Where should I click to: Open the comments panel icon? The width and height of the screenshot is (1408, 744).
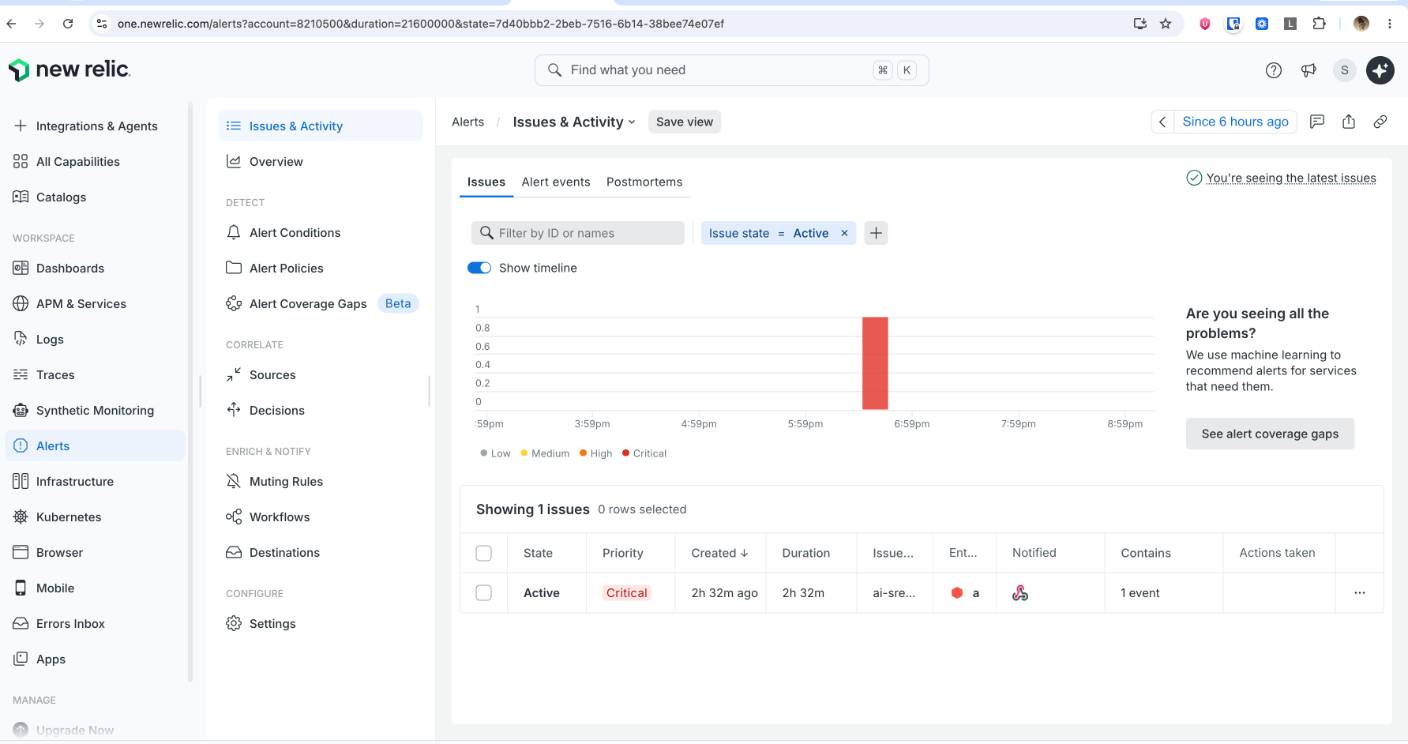pyautogui.click(x=1317, y=122)
